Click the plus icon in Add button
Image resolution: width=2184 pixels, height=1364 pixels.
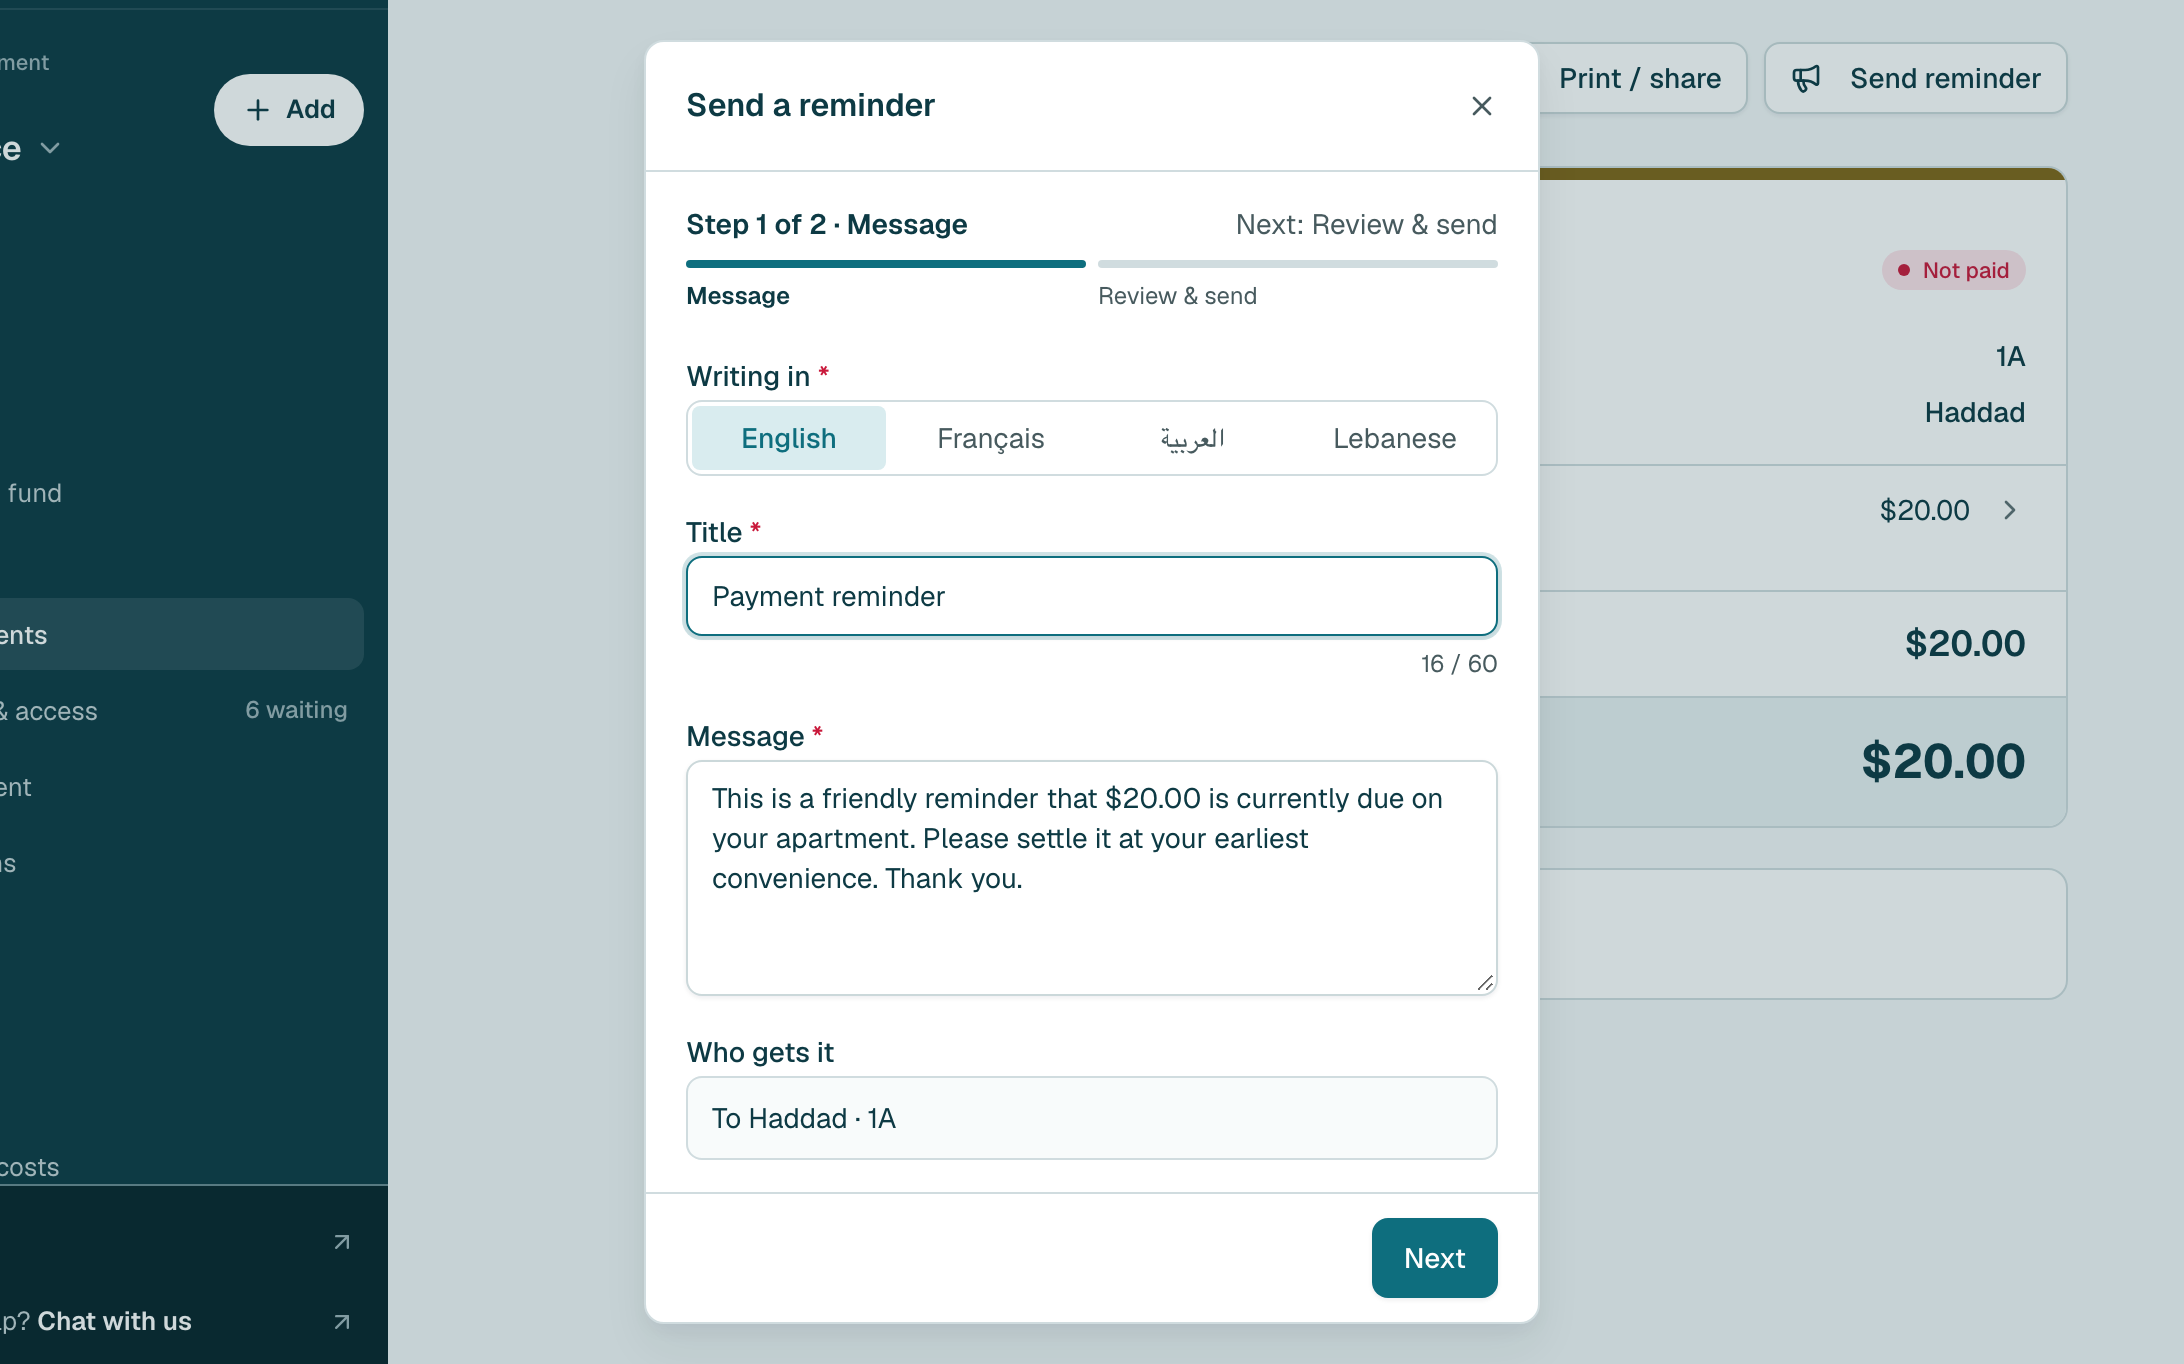(258, 110)
